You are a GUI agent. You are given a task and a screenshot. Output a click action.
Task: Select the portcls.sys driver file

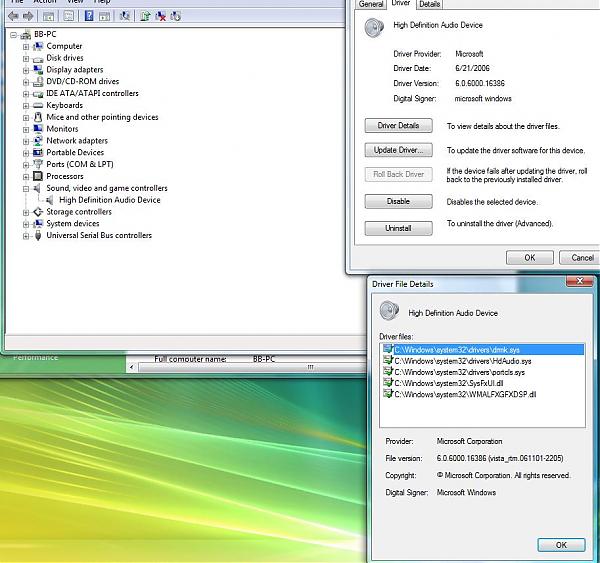(454, 372)
